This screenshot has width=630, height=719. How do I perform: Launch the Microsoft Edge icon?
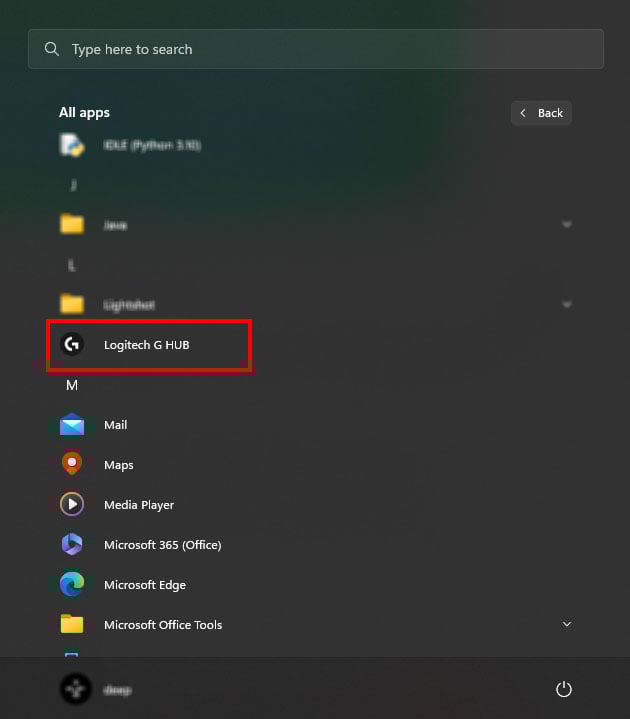point(72,584)
